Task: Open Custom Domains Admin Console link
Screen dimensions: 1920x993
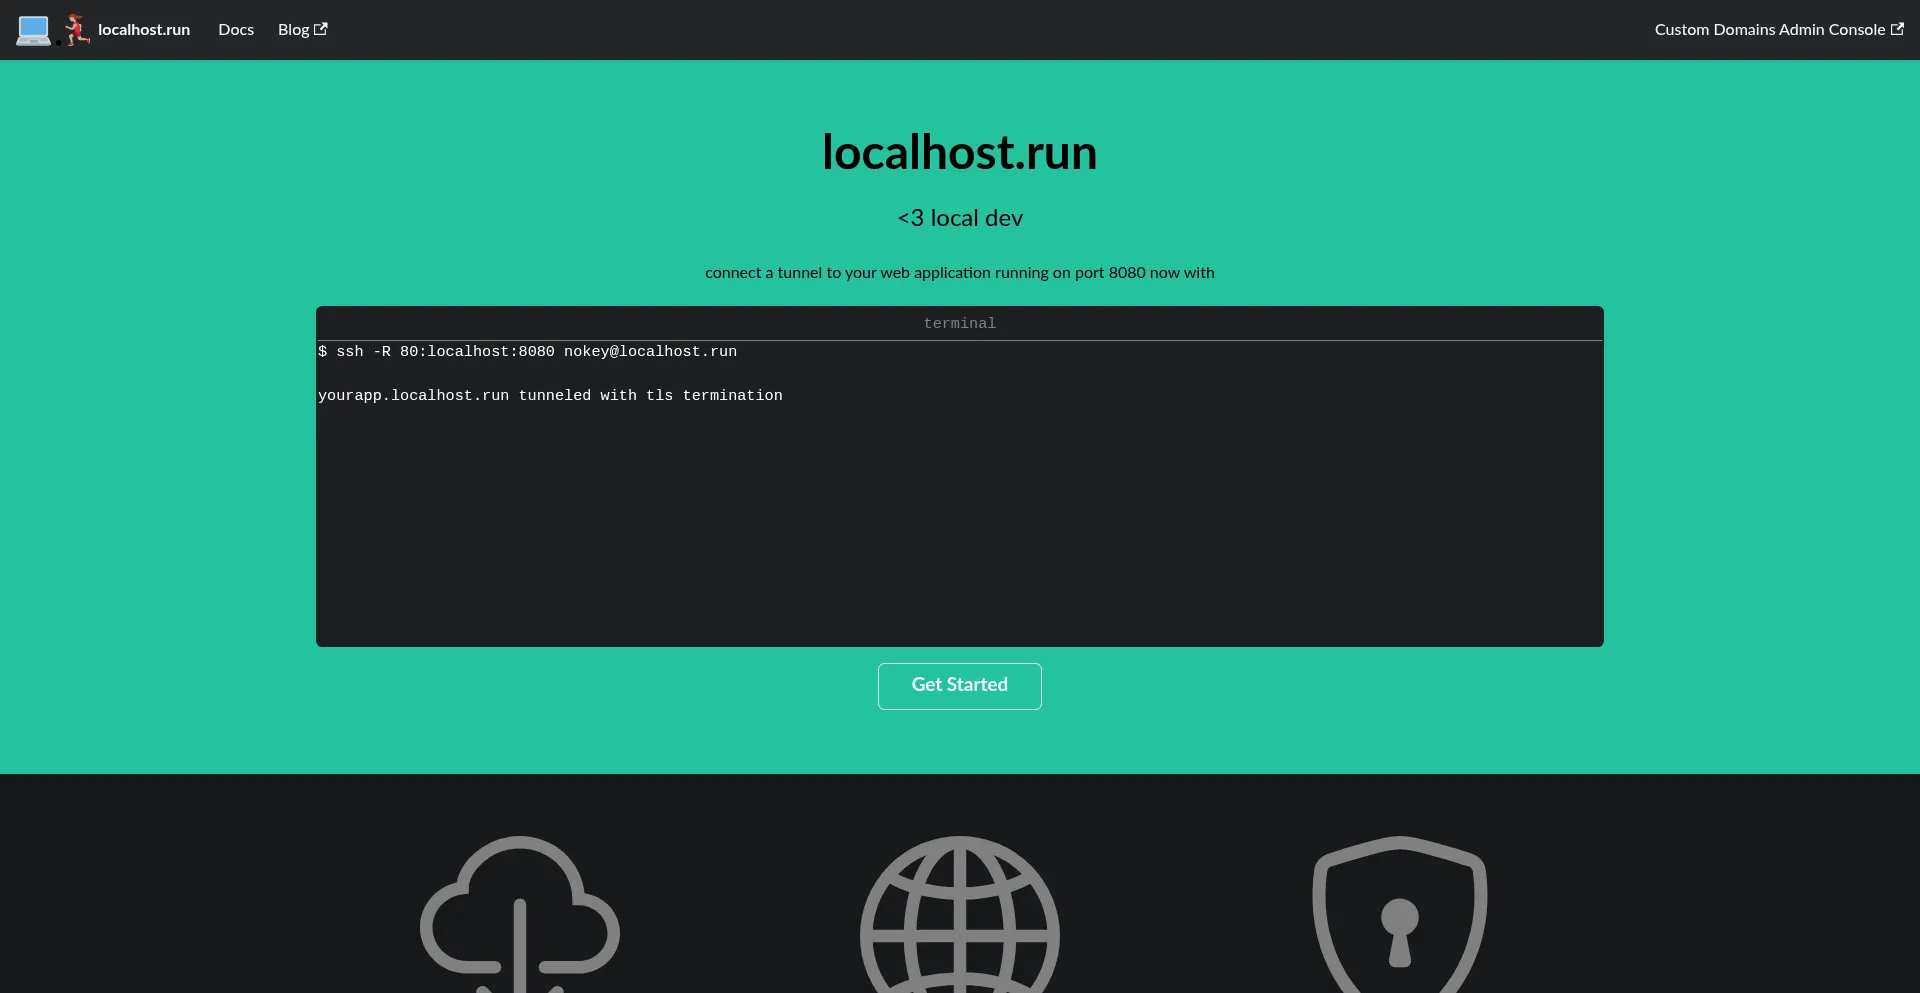Action: click(x=1779, y=30)
